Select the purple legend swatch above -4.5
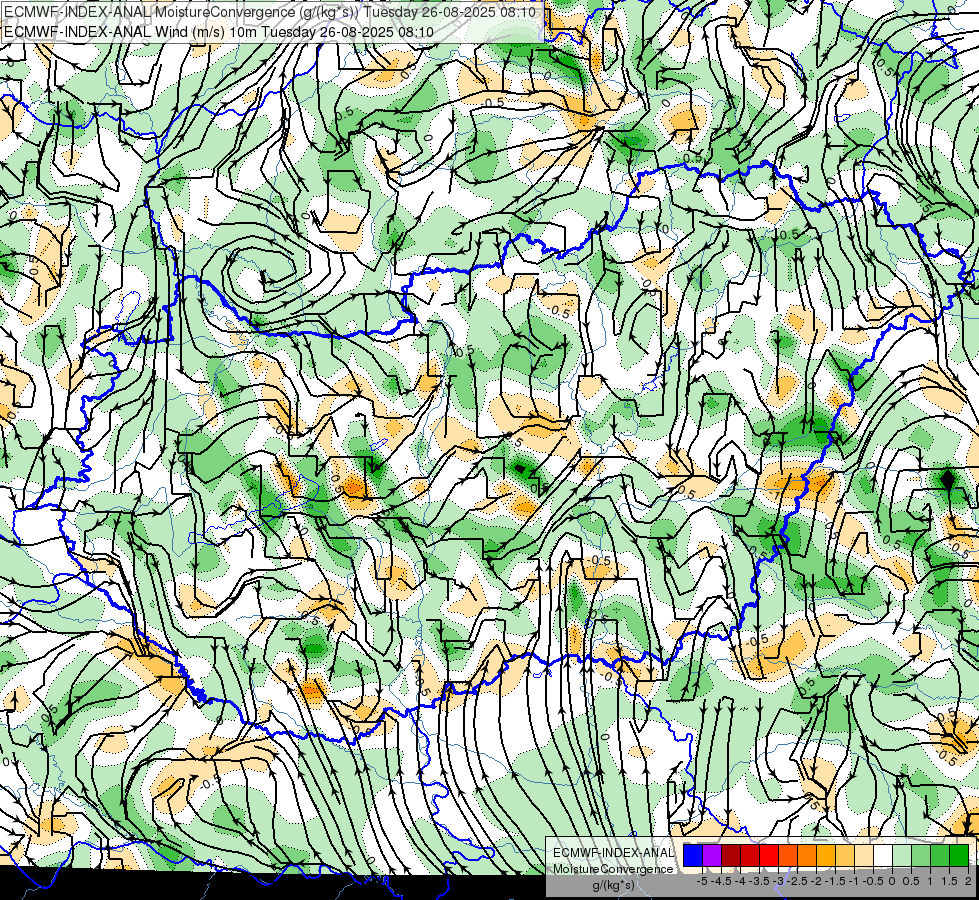 (x=712, y=856)
